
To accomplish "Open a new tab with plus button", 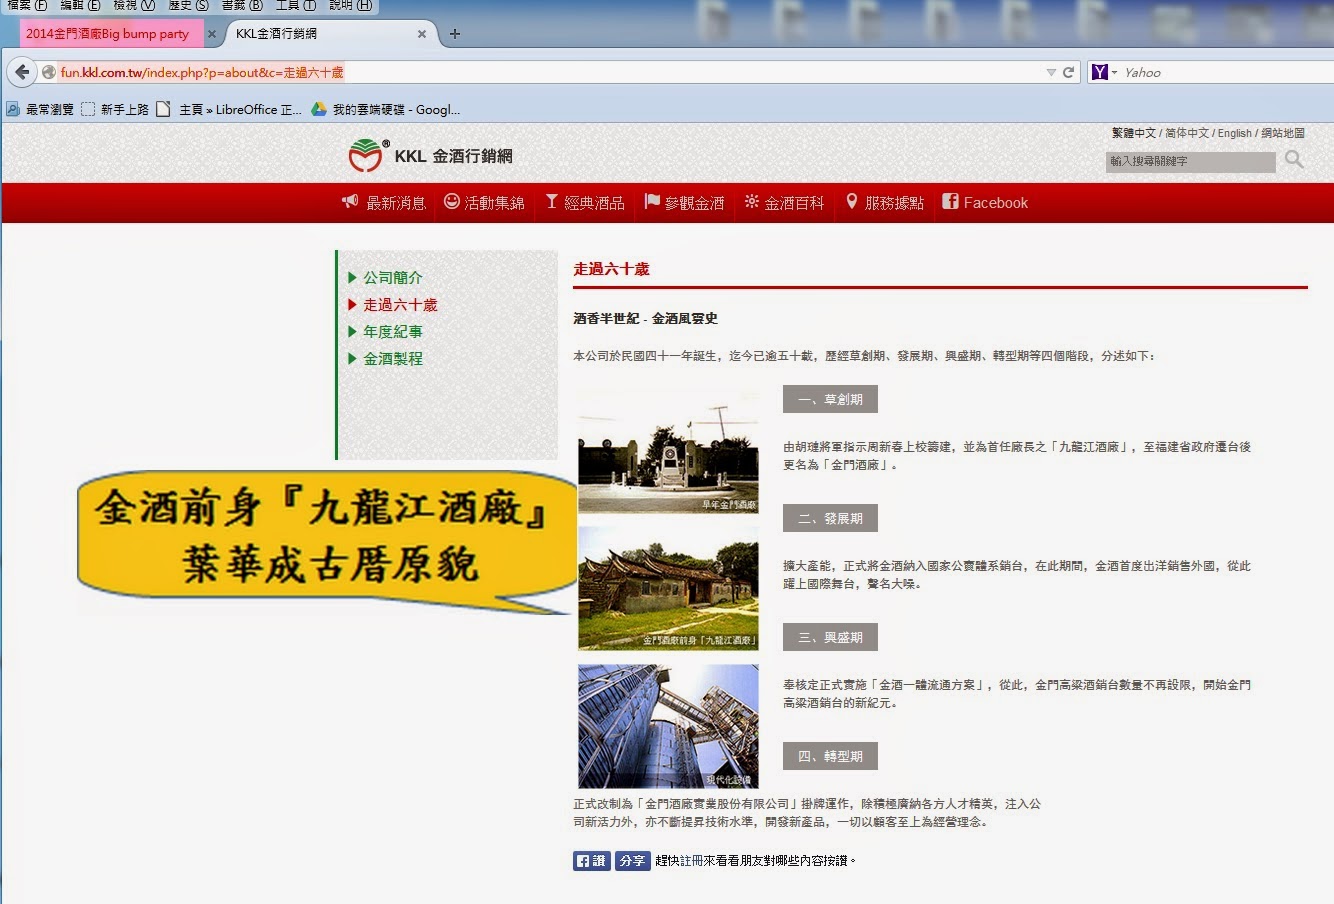I will pos(455,34).
